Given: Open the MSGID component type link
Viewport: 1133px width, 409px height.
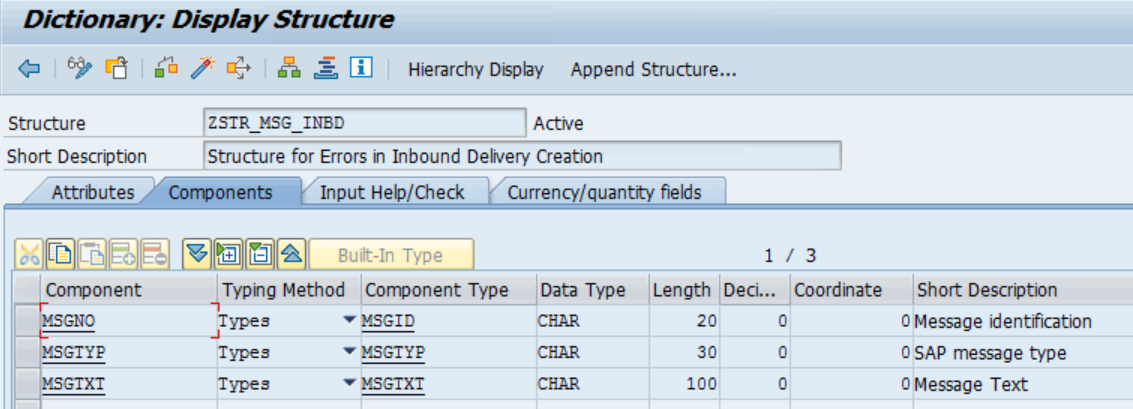Looking at the screenshot, I should (389, 321).
